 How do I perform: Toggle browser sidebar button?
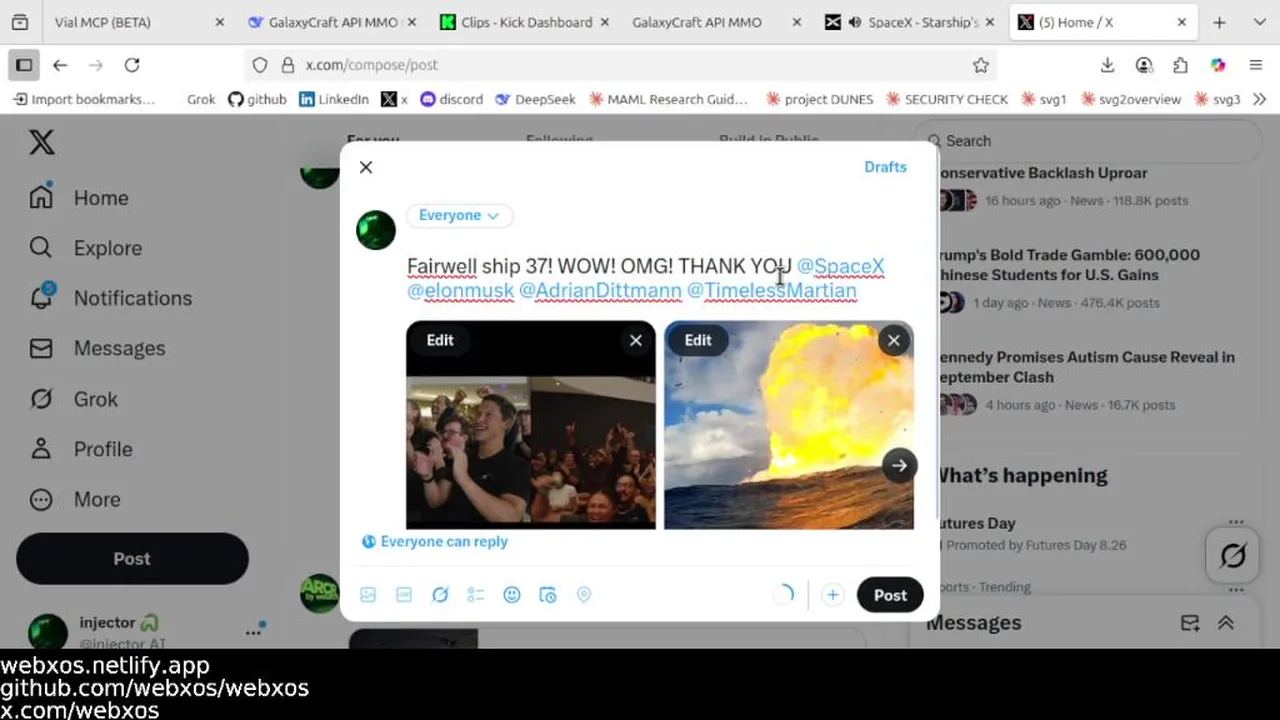point(24,65)
